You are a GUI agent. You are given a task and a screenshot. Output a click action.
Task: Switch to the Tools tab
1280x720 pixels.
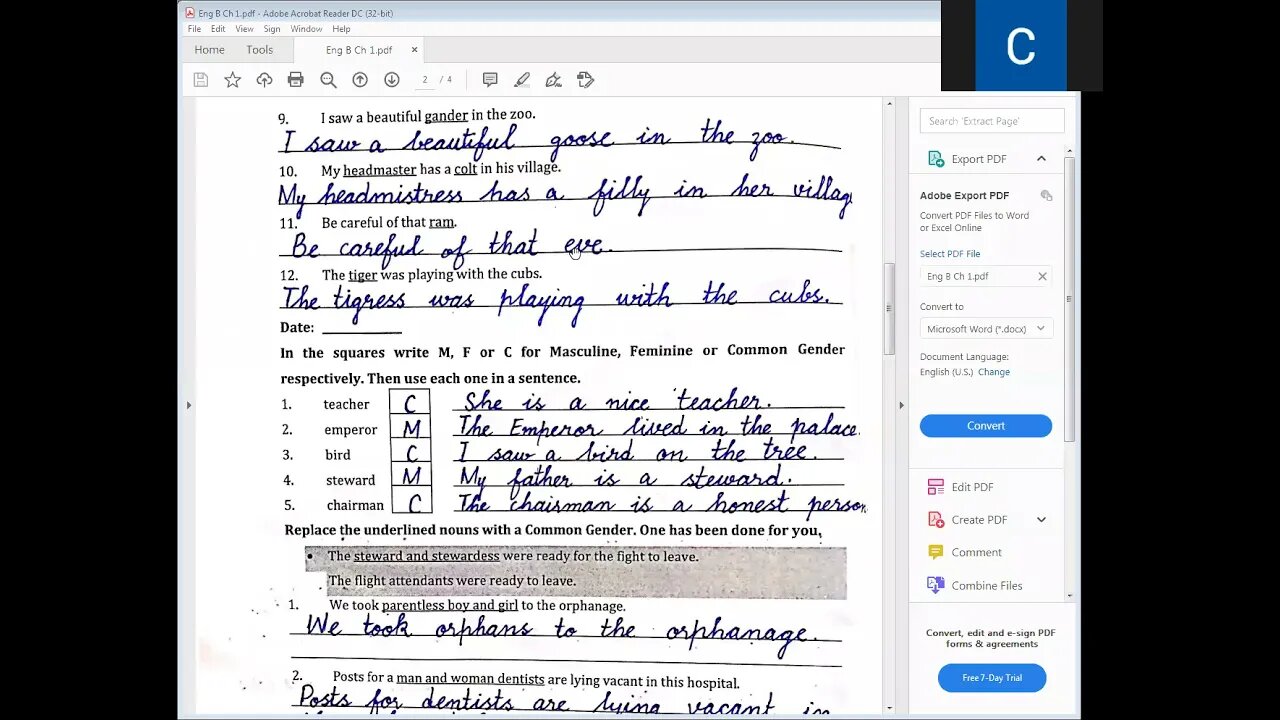click(259, 50)
